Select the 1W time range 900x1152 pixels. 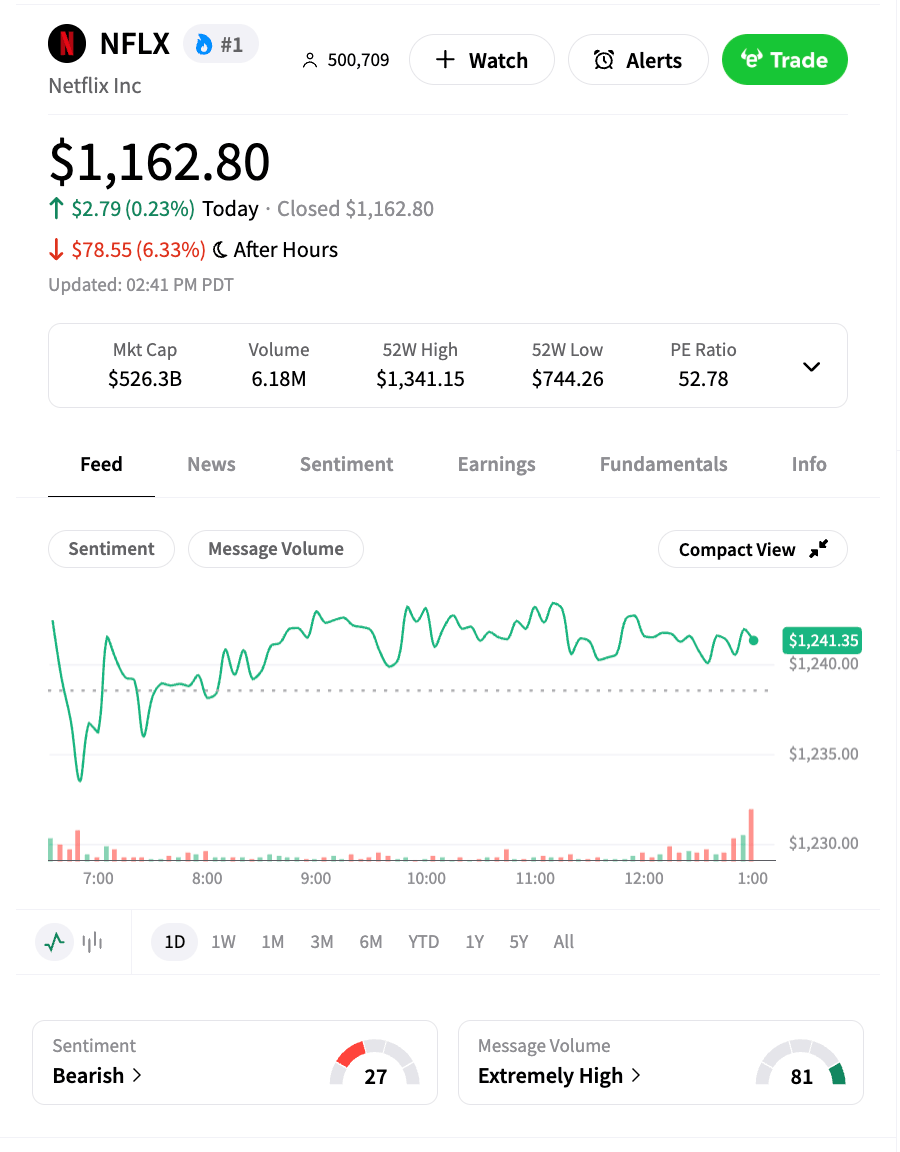pyautogui.click(x=223, y=942)
